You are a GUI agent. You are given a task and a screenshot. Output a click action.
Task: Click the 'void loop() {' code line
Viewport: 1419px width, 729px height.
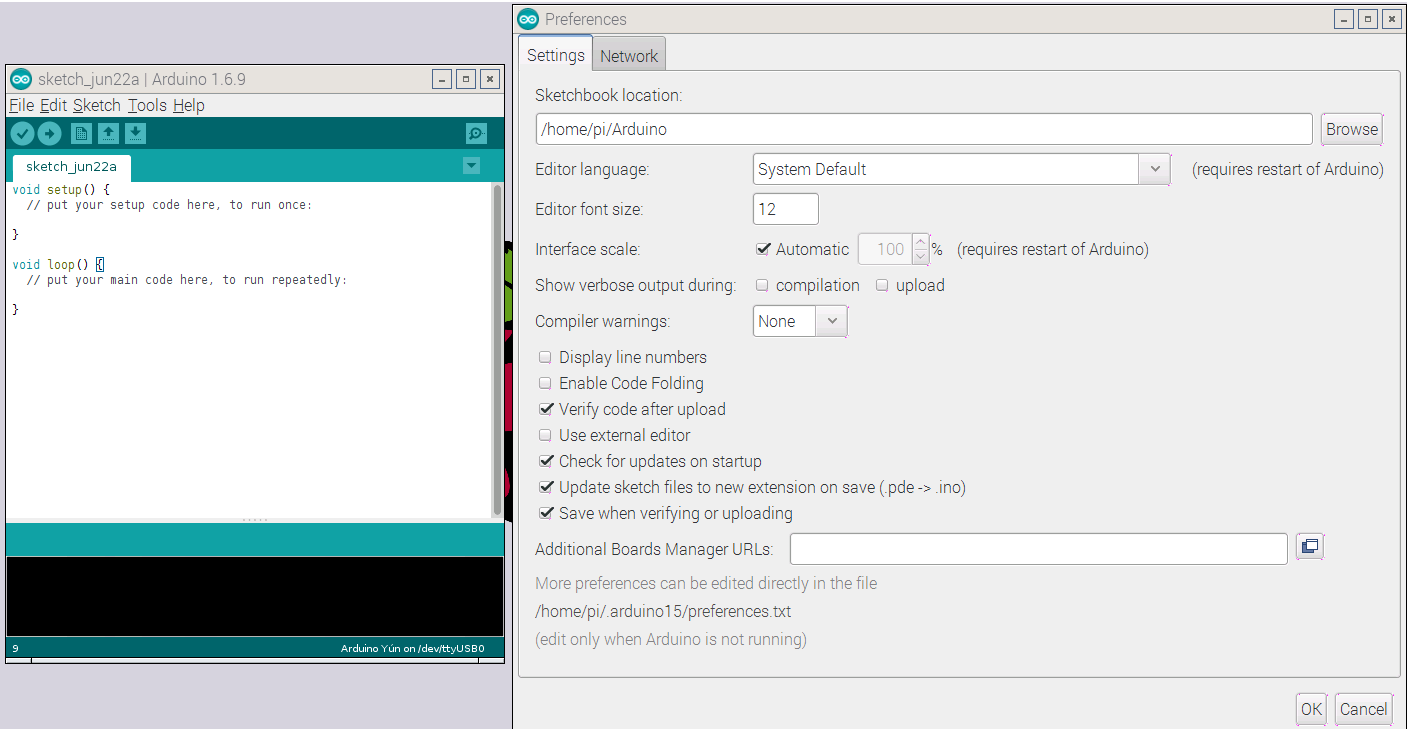coord(58,265)
